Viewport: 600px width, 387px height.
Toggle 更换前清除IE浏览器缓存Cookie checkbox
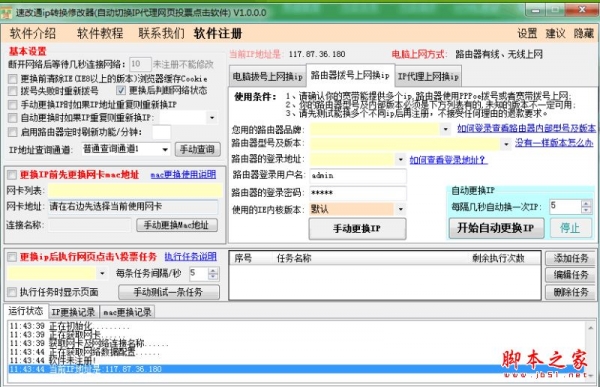click(x=13, y=79)
